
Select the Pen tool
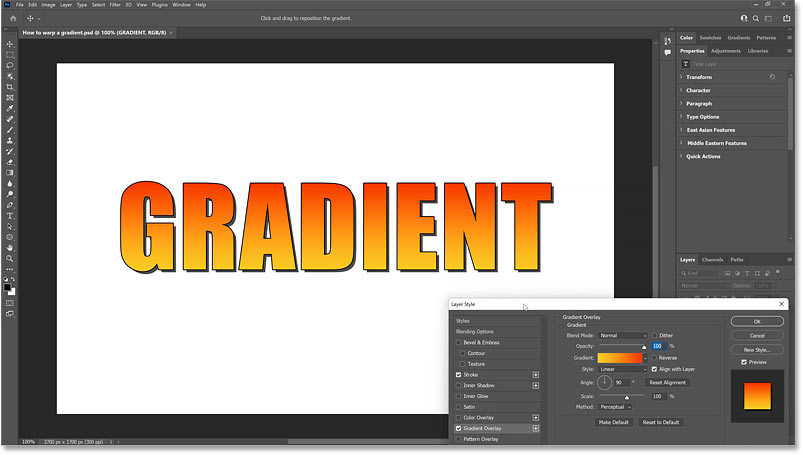10,205
